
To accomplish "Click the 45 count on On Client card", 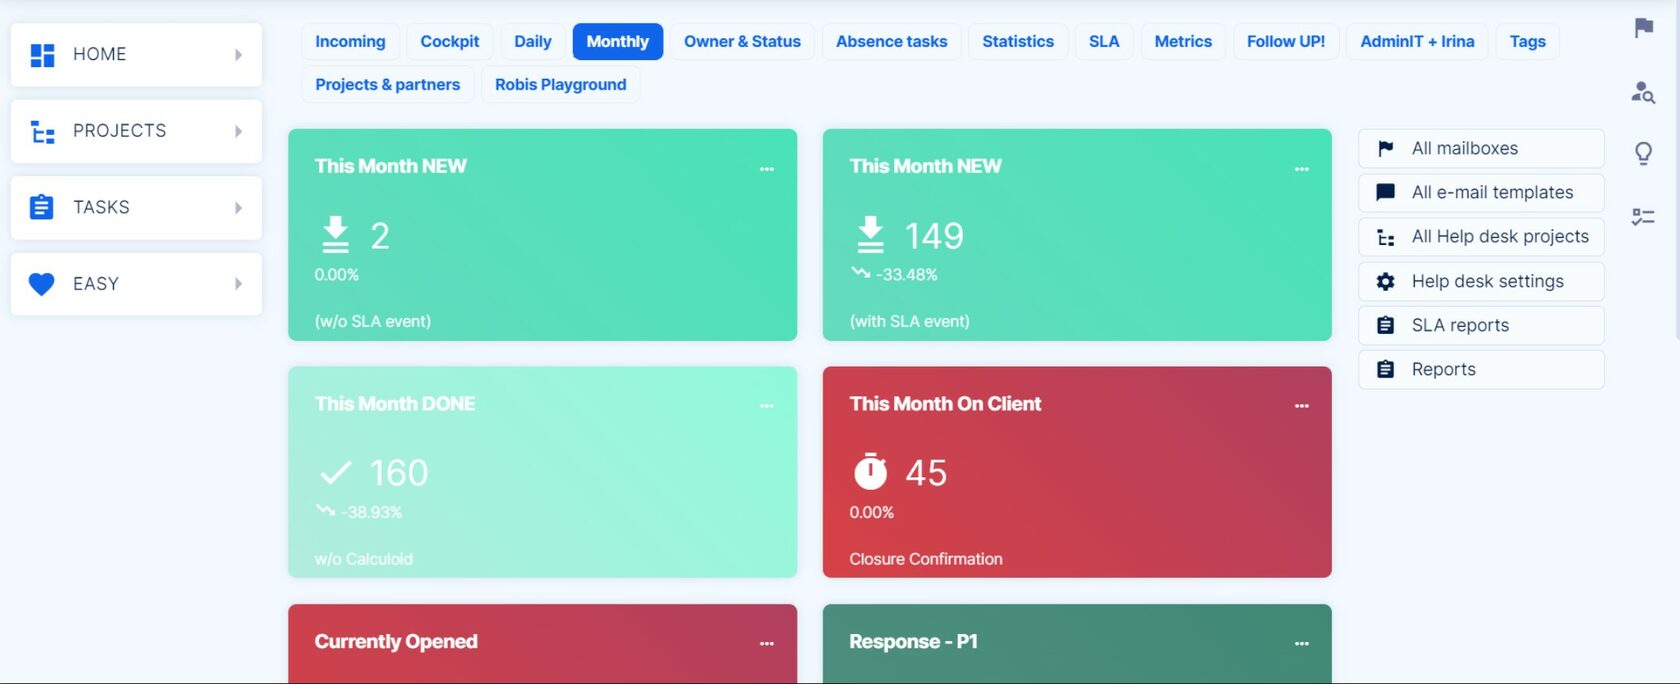I will [926, 473].
